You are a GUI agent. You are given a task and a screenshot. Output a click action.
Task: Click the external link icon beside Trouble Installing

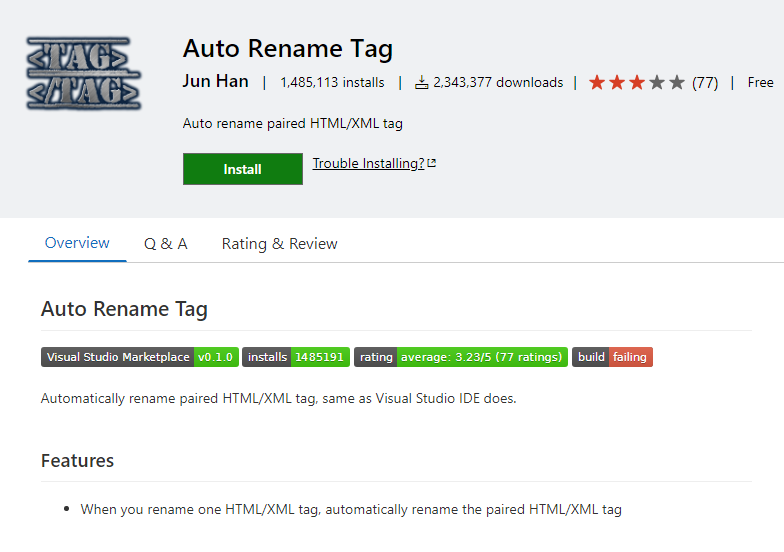click(x=432, y=163)
